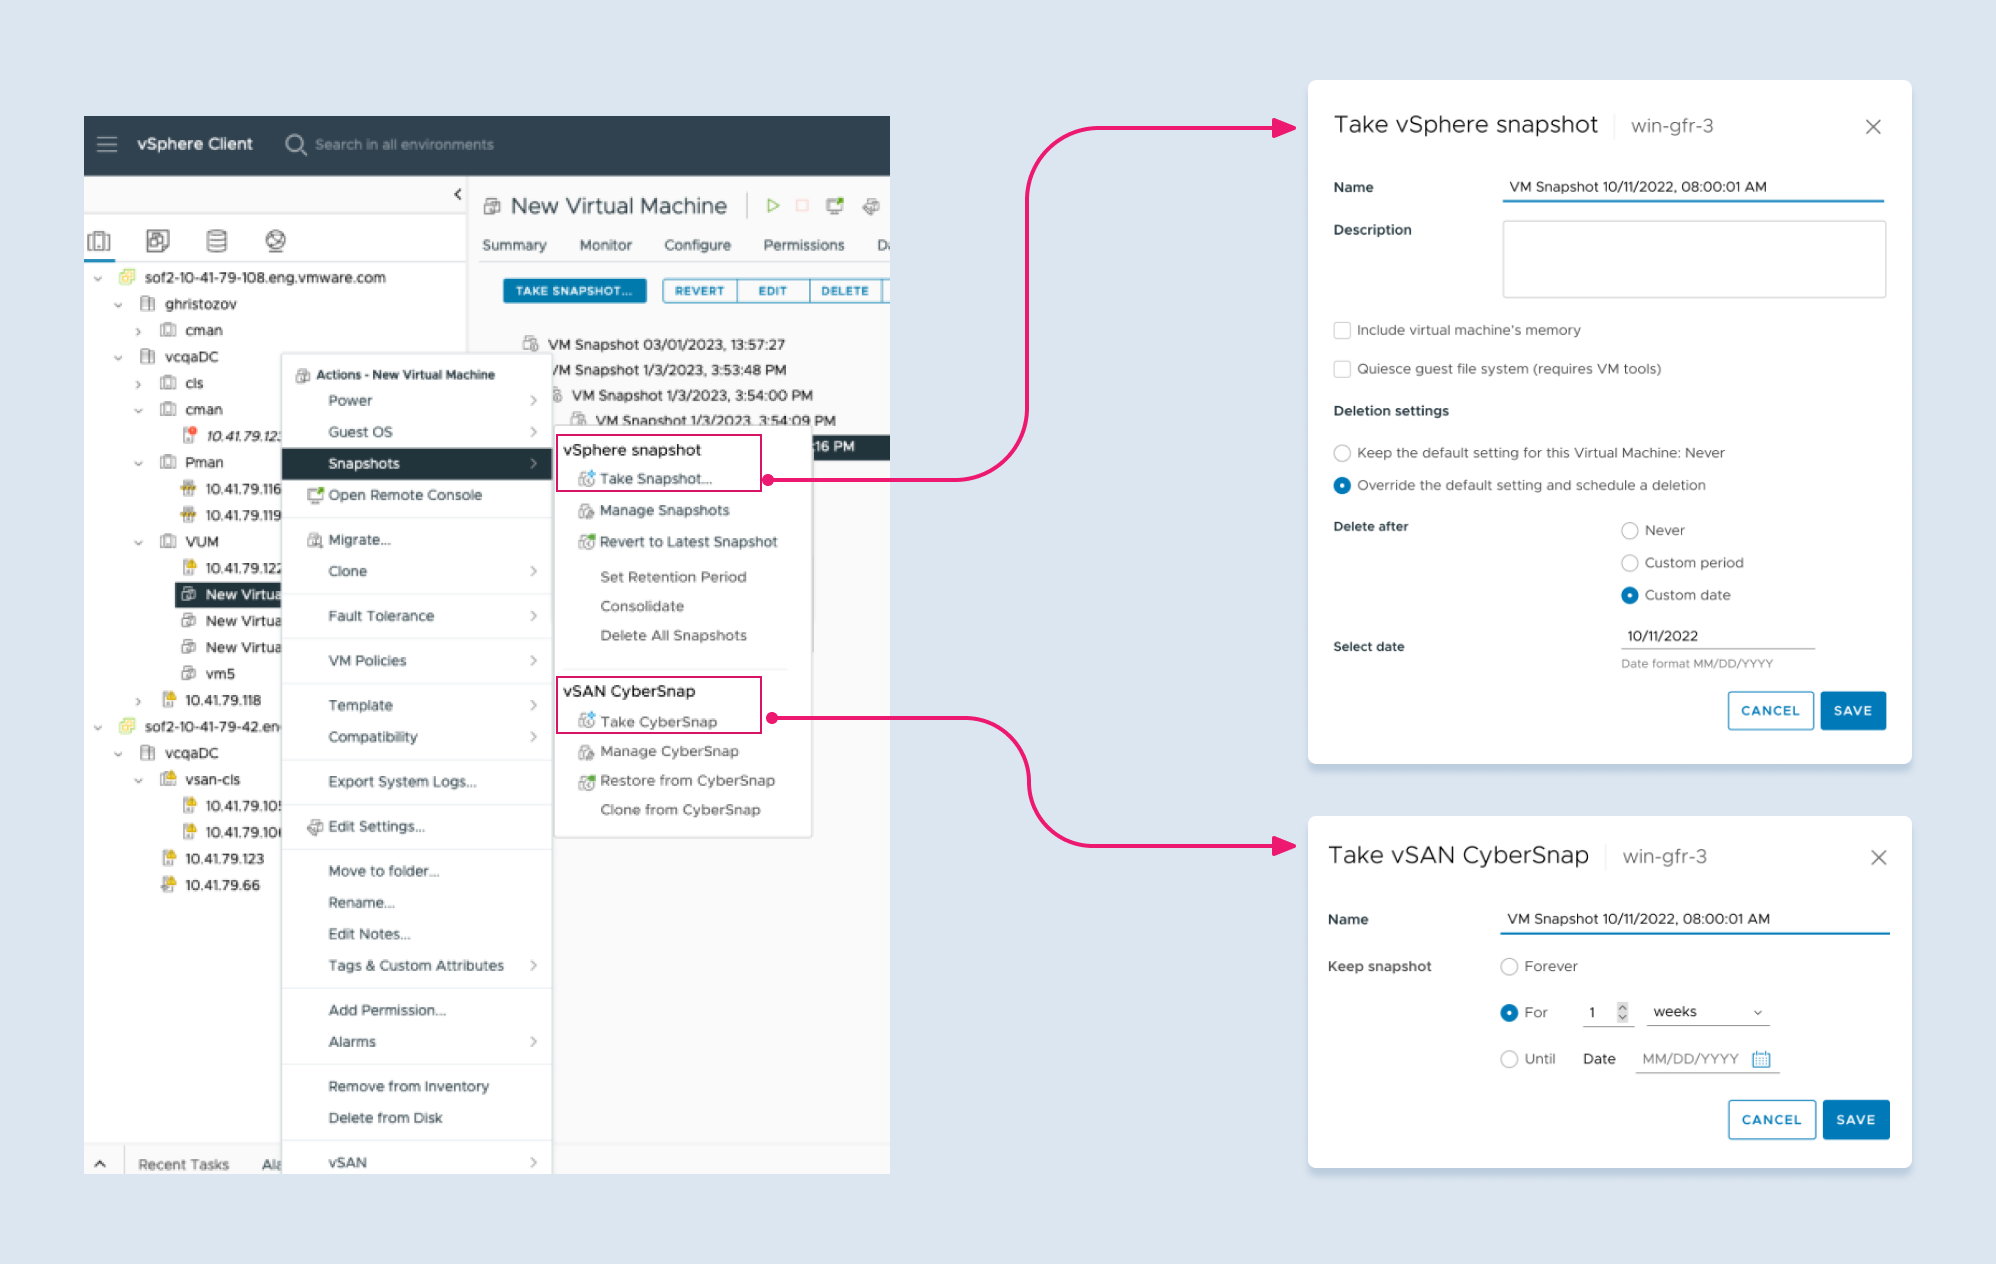
Task: Expand the cls tree item
Action: 139,383
